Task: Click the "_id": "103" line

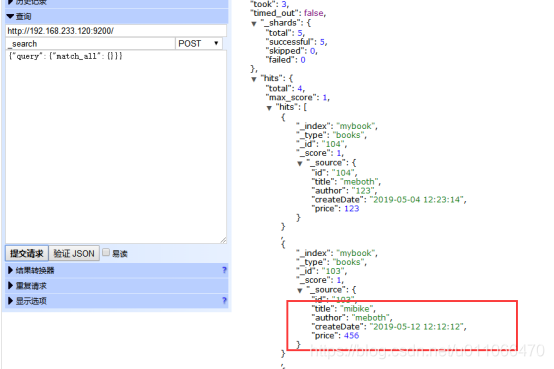Action: [x=322, y=271]
